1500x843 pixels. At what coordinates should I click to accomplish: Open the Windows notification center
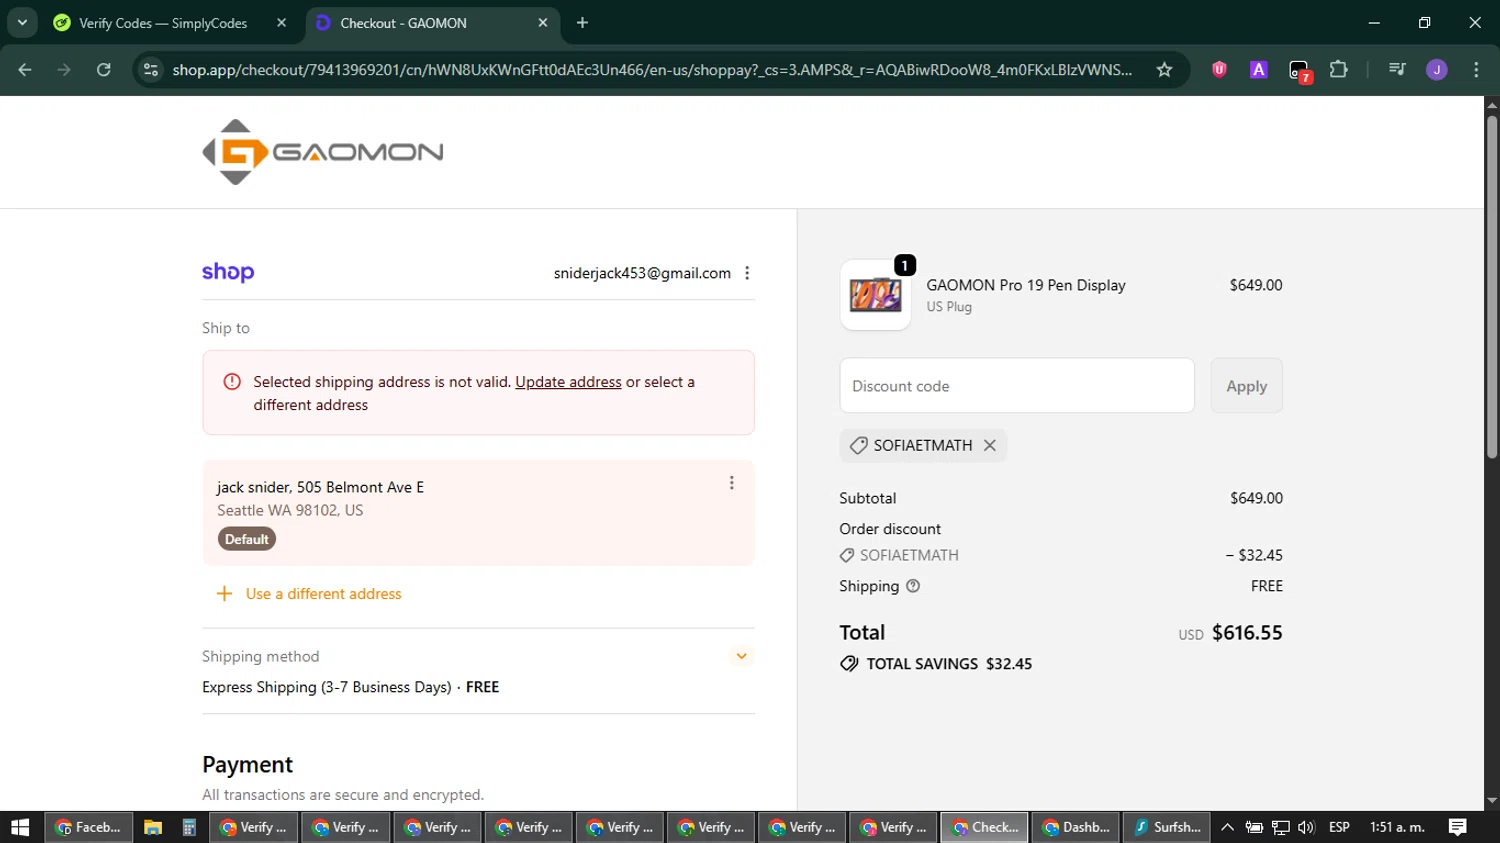(x=1458, y=827)
